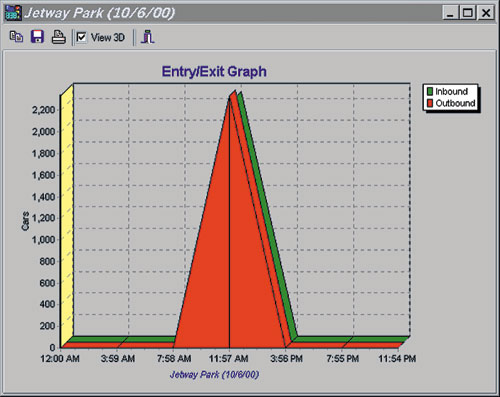Close the Jetway Park window
Image resolution: width=500 pixels, height=397 pixels.
pos(486,13)
